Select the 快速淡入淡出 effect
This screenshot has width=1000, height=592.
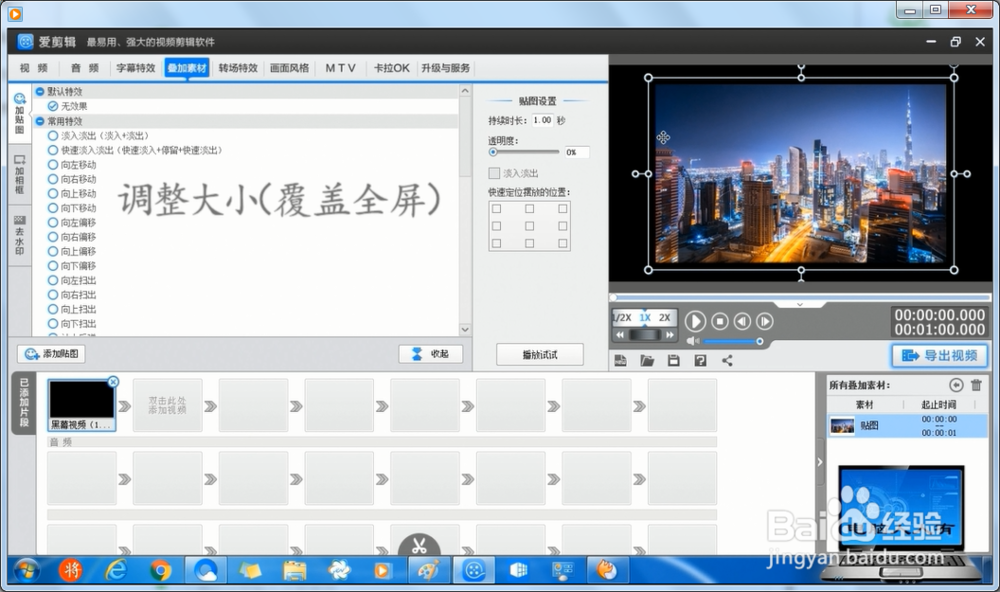135,150
